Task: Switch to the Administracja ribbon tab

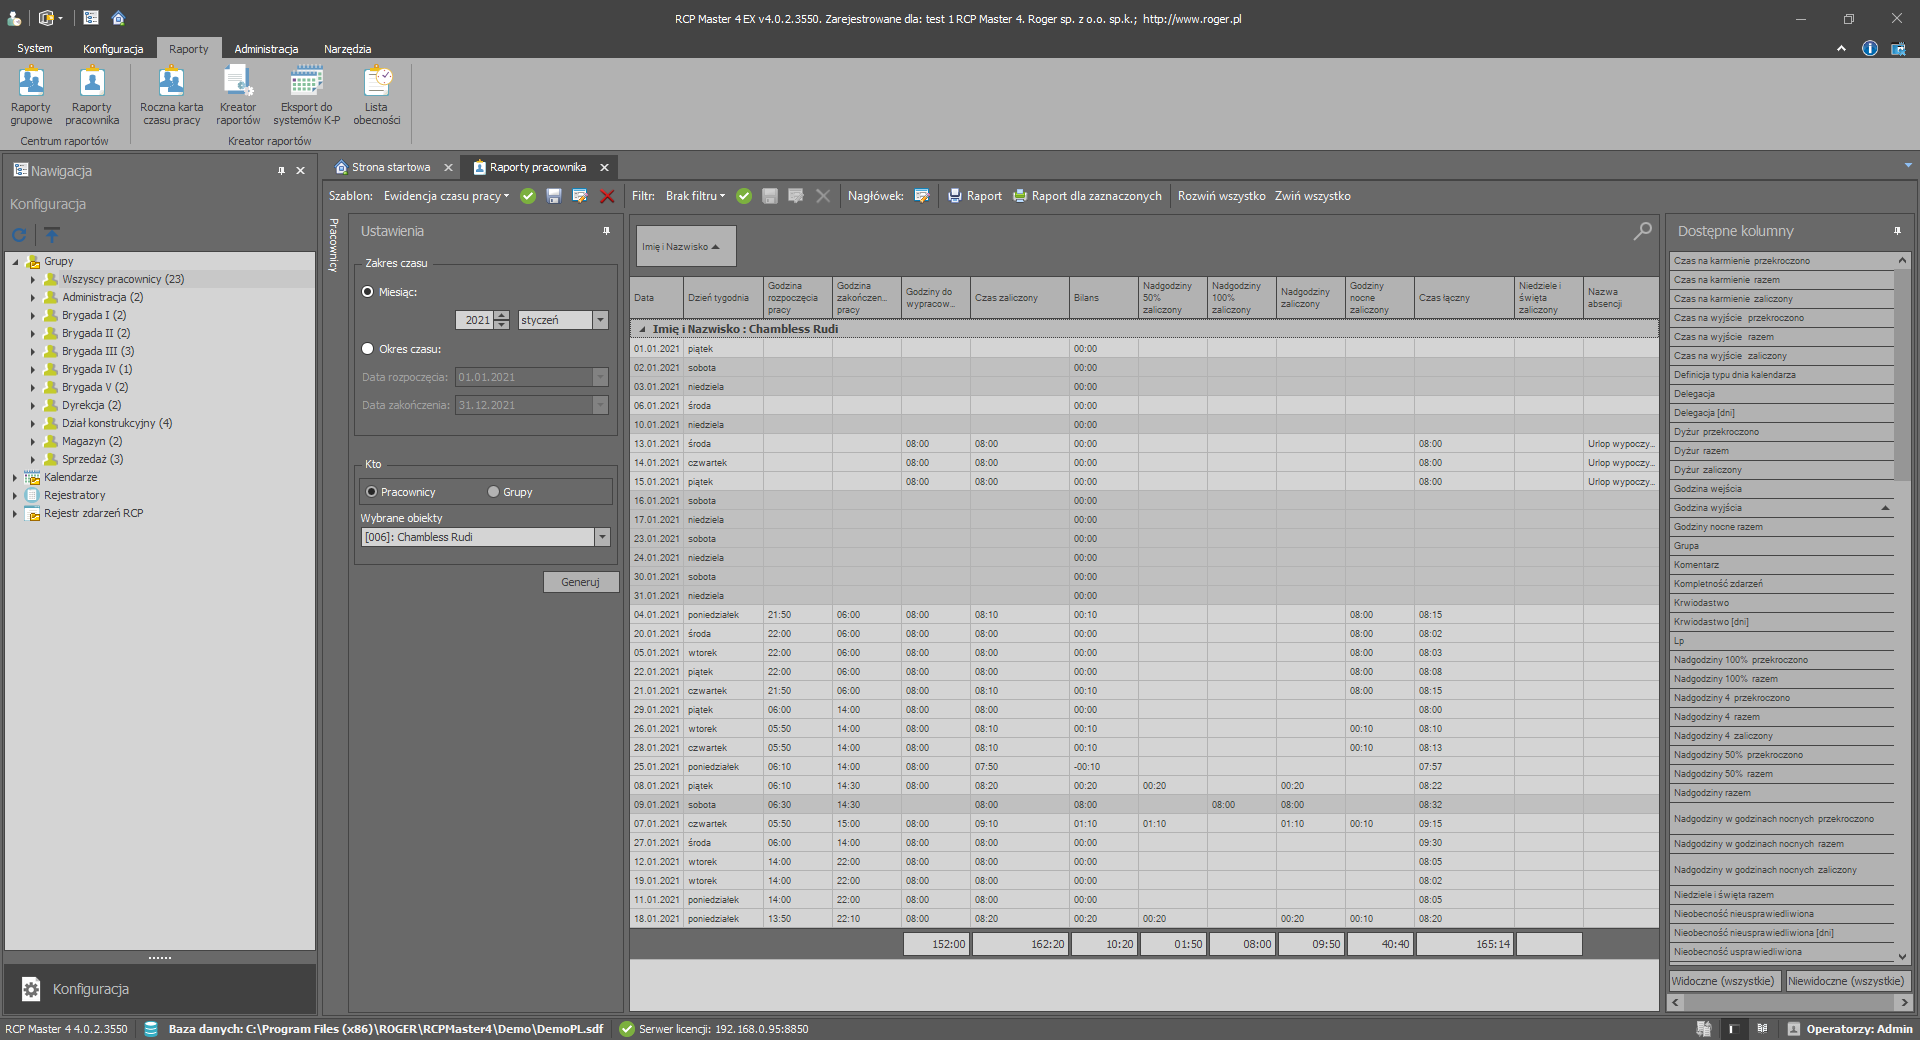Action: click(266, 49)
